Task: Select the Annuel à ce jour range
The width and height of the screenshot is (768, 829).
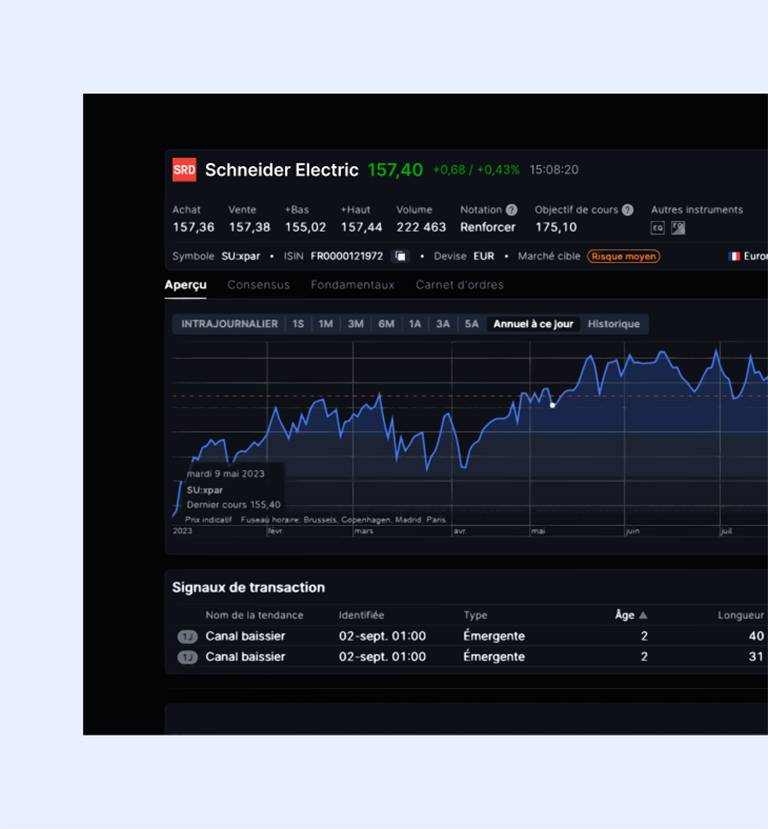Action: [x=533, y=324]
